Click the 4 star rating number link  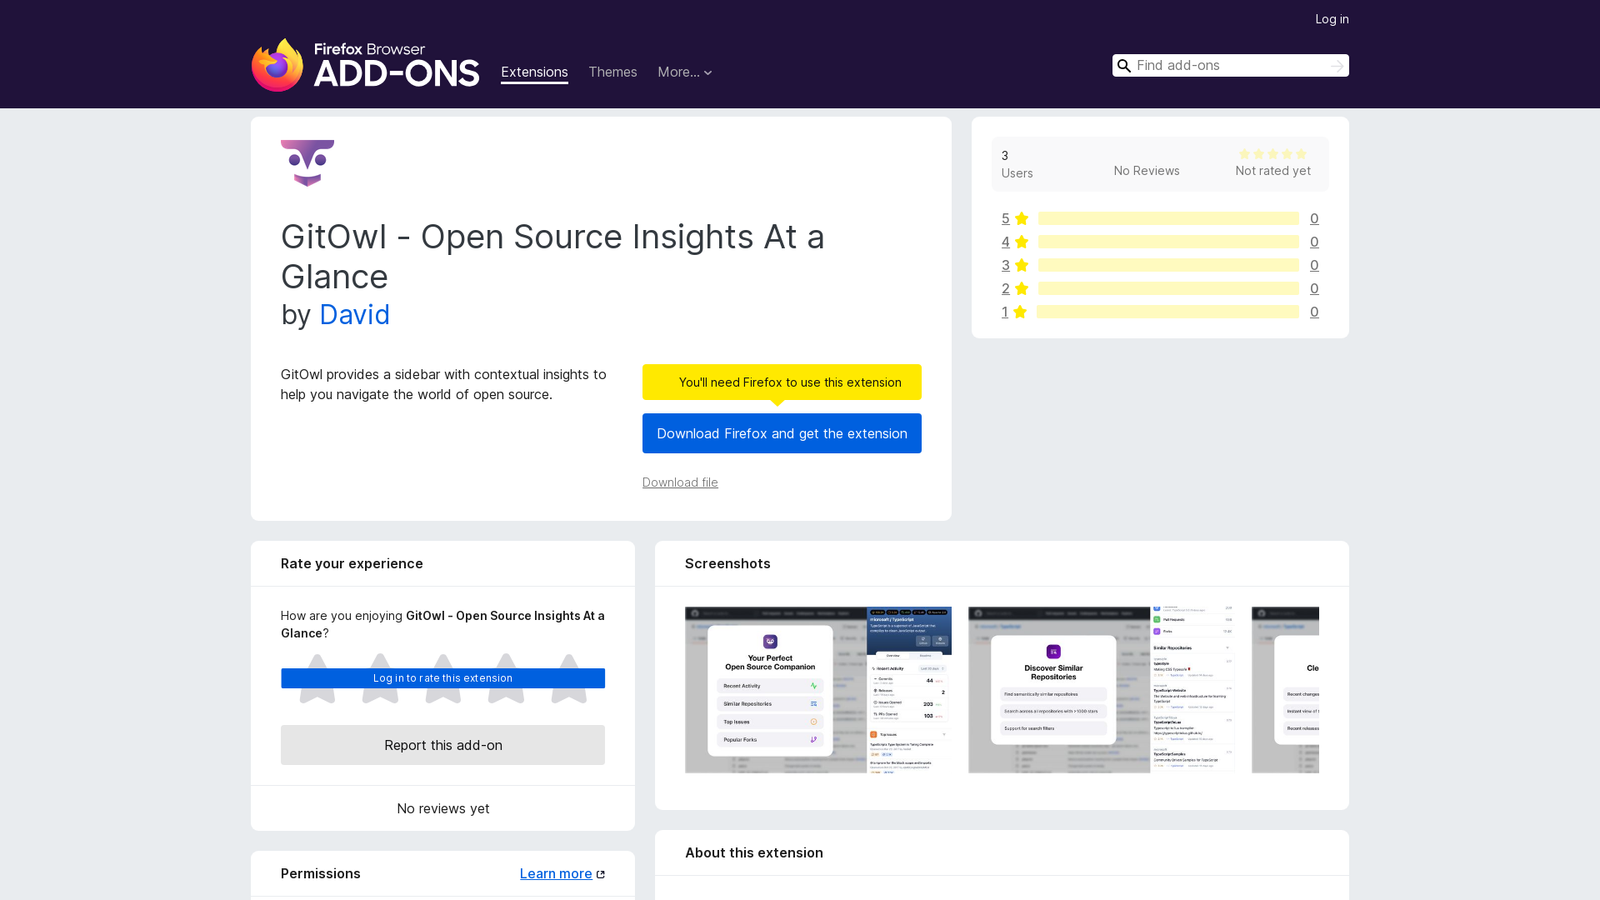[x=1005, y=242]
